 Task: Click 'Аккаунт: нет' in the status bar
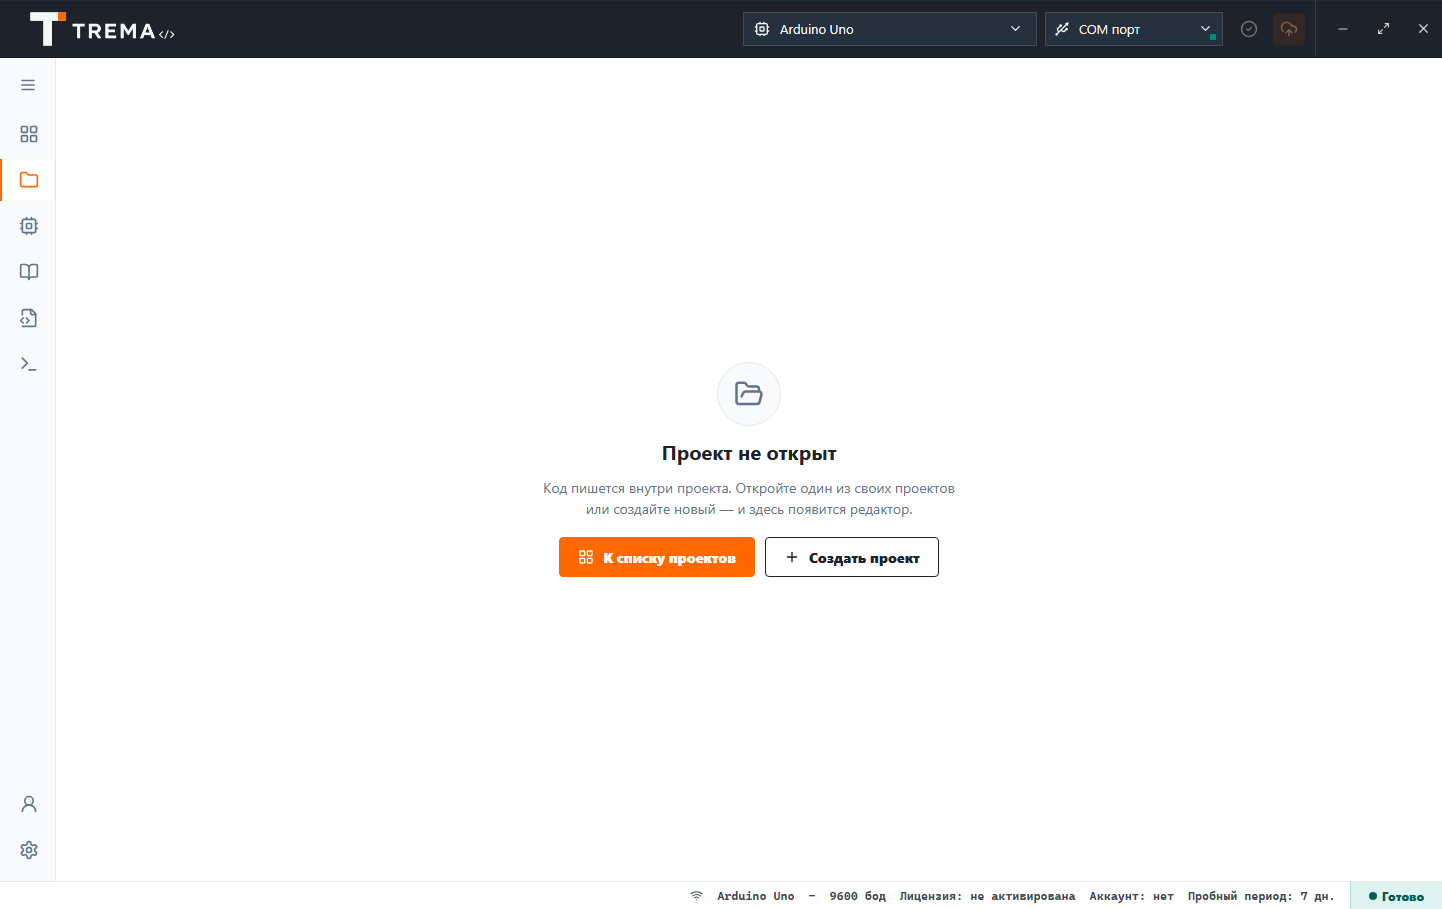(1131, 896)
